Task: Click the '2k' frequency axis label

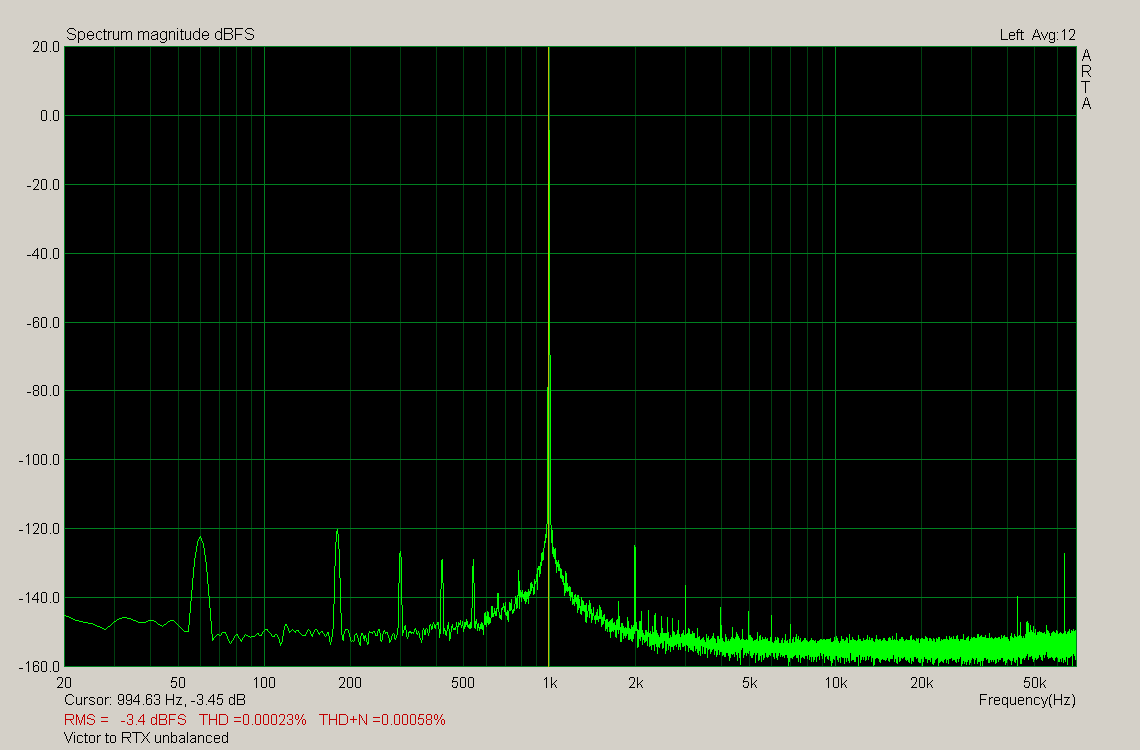Action: coord(635,683)
